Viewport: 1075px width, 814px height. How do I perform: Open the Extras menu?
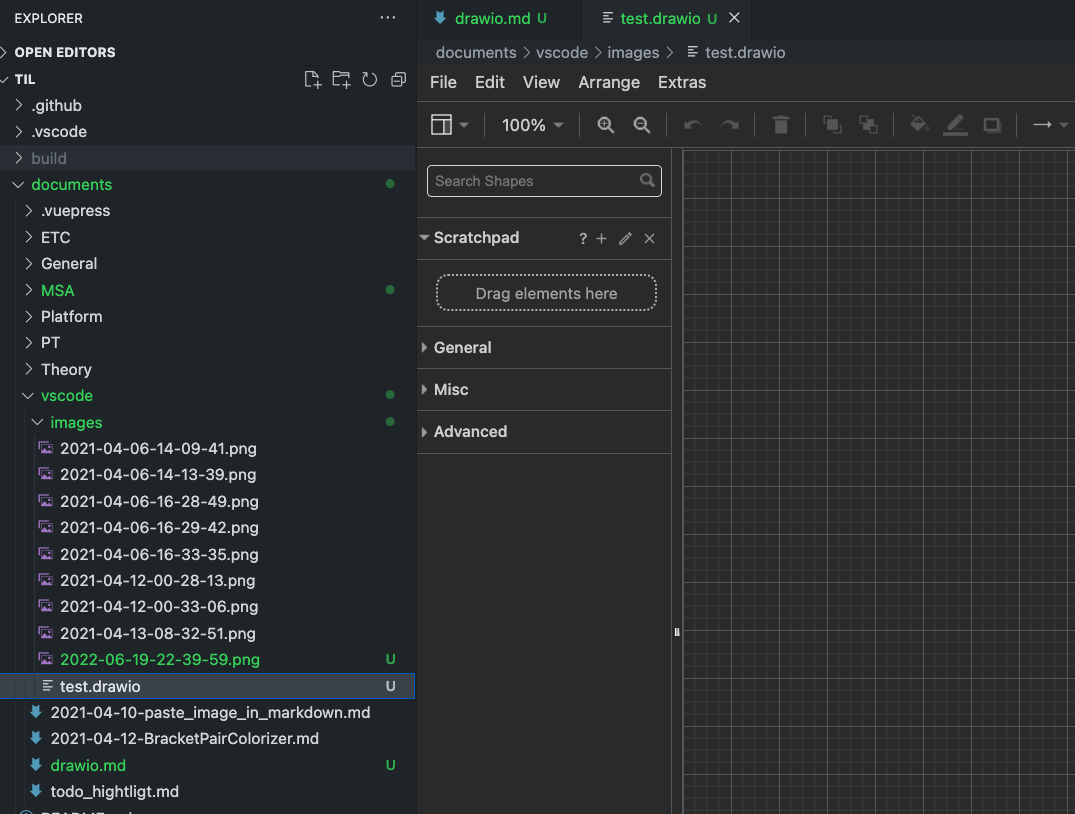tap(682, 82)
